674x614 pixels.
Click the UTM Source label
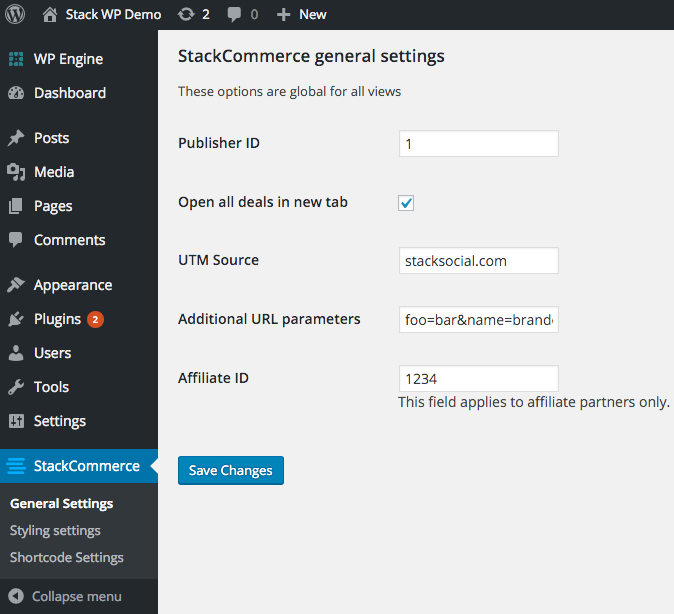click(218, 260)
